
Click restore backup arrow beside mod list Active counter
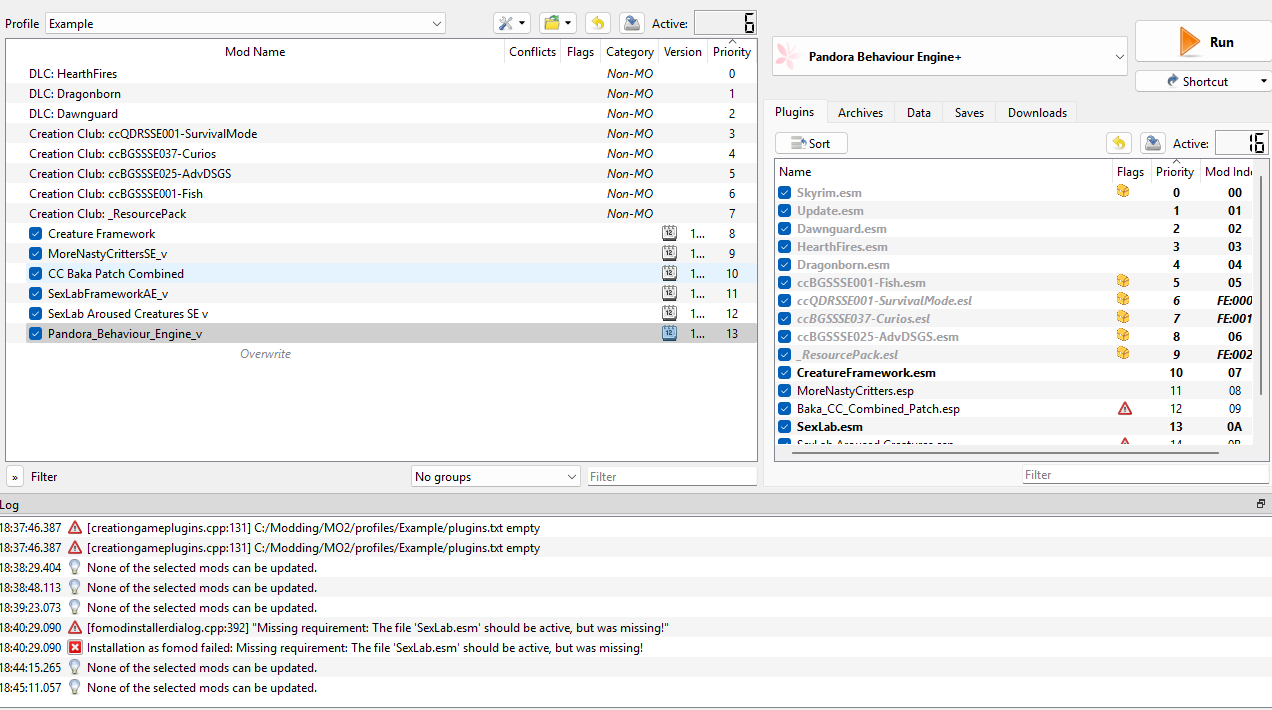(x=597, y=23)
